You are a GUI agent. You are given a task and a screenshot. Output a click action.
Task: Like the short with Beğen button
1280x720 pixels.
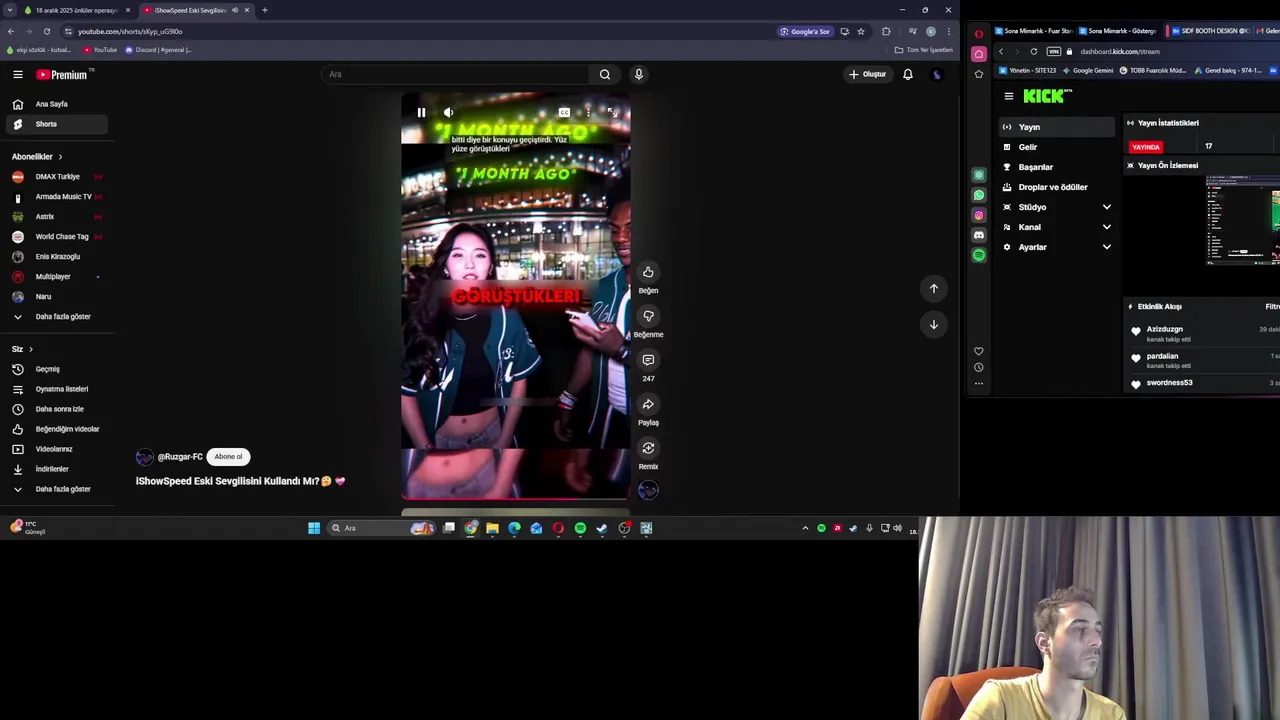[648, 272]
